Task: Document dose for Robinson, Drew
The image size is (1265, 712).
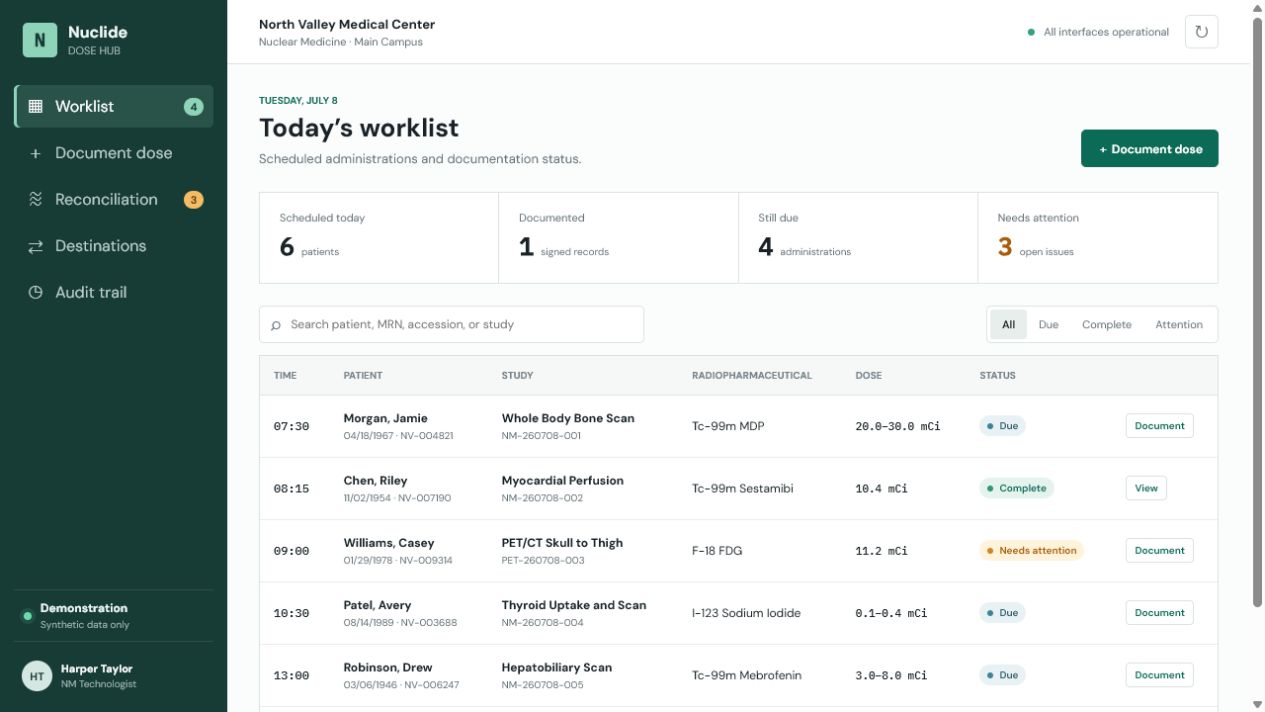Action: [1159, 675]
